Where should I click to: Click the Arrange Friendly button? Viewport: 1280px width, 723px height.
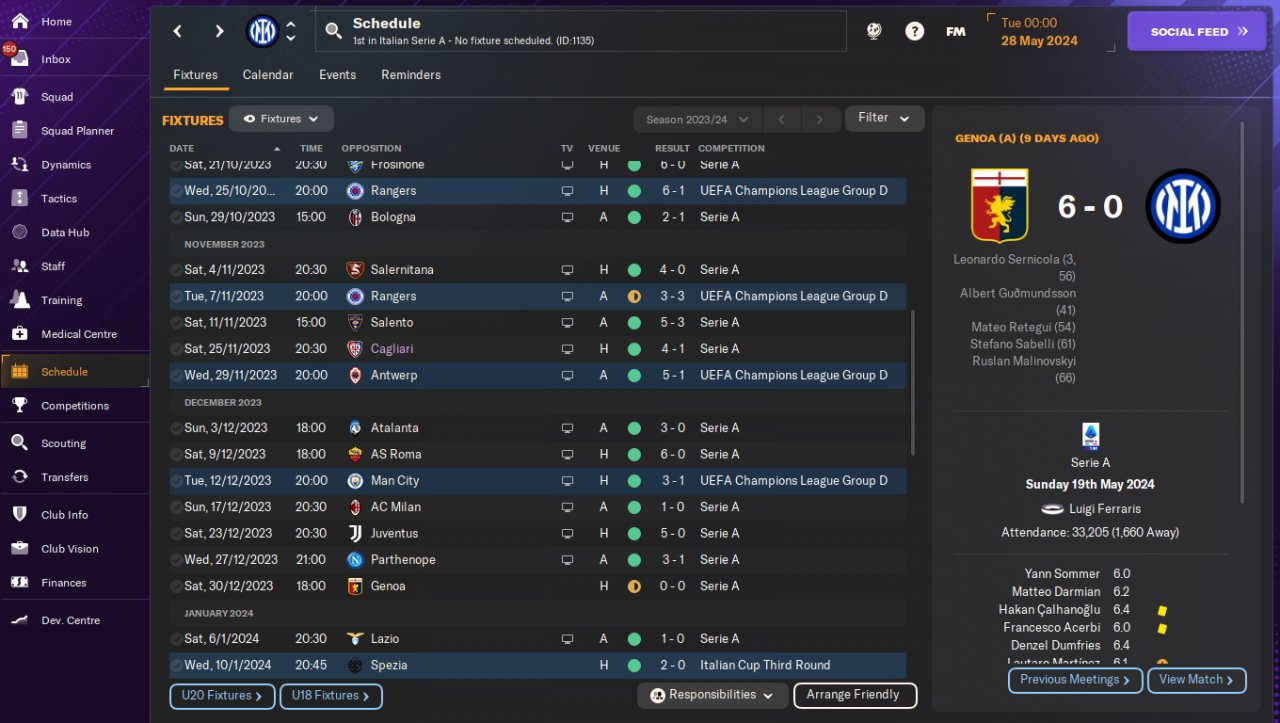(855, 695)
